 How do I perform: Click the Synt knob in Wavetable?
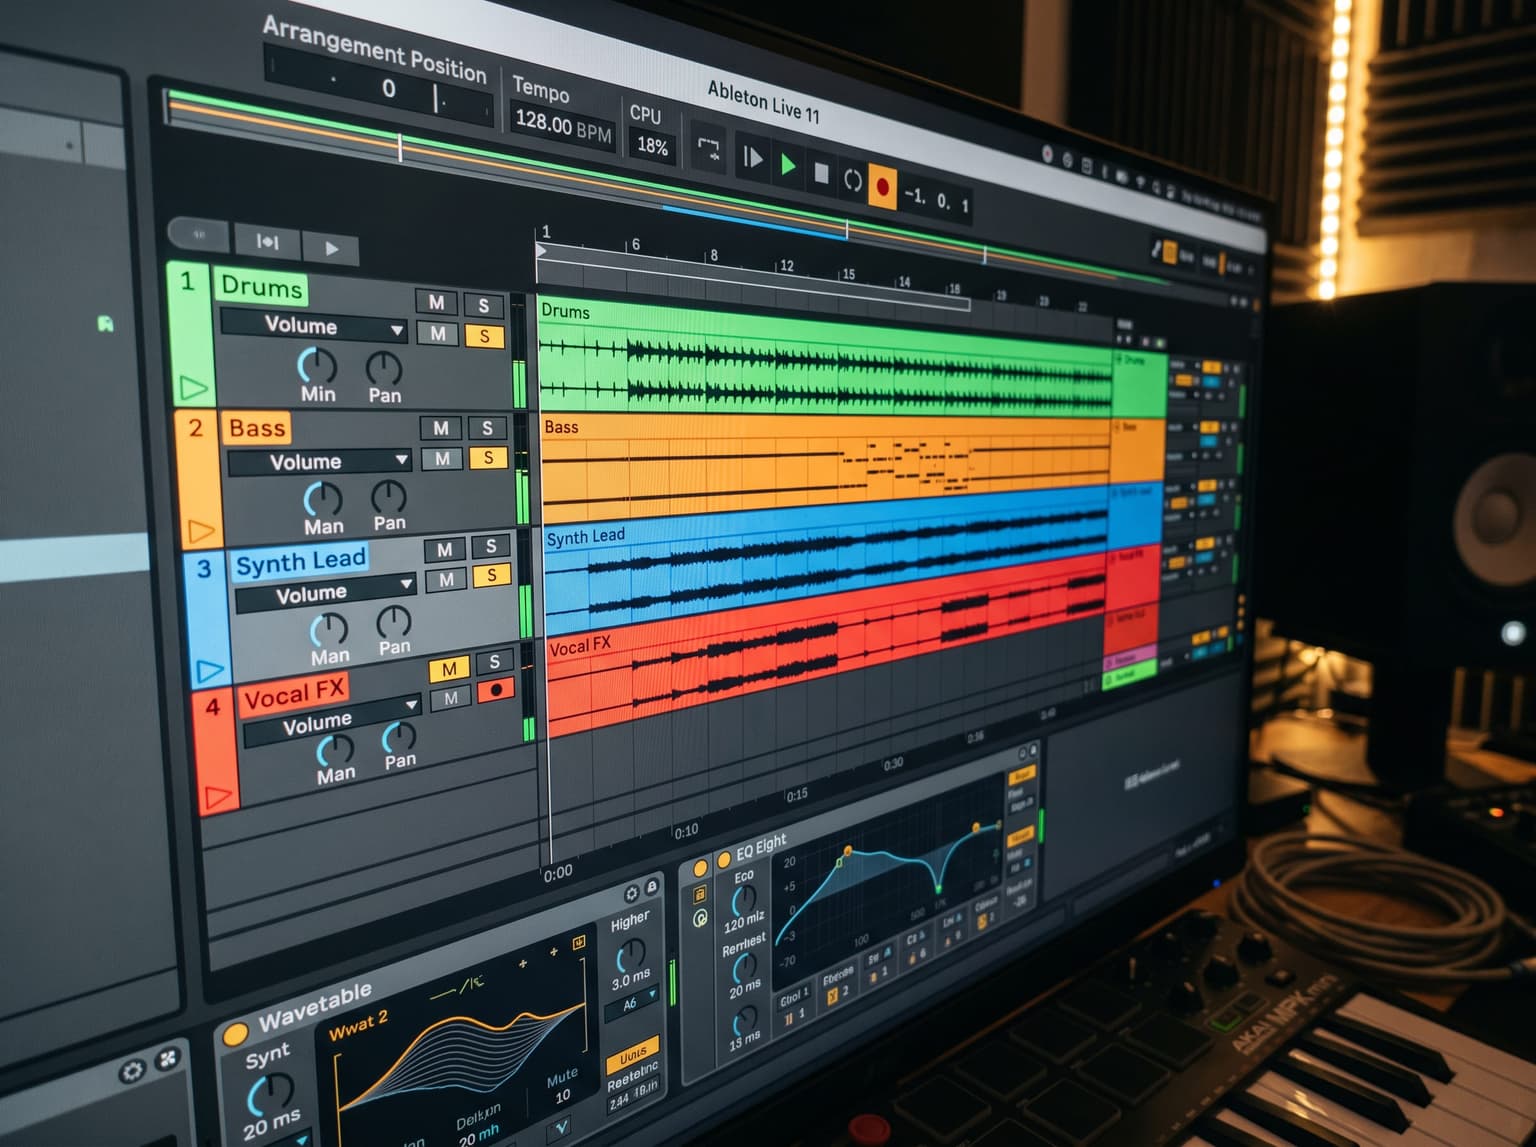(270, 1094)
